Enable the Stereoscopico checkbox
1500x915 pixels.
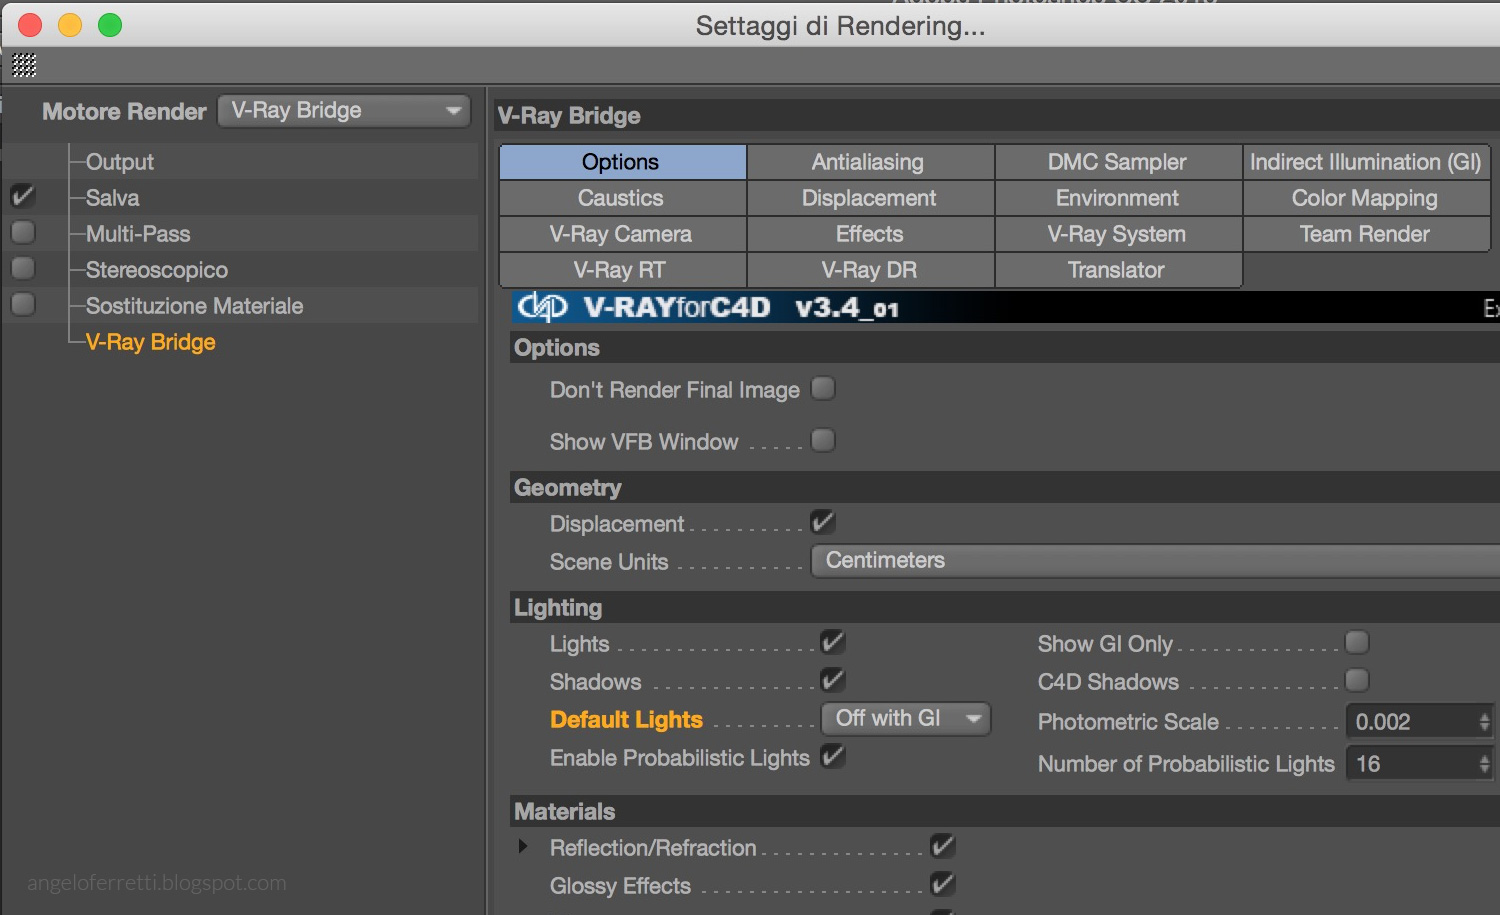coord(23,268)
